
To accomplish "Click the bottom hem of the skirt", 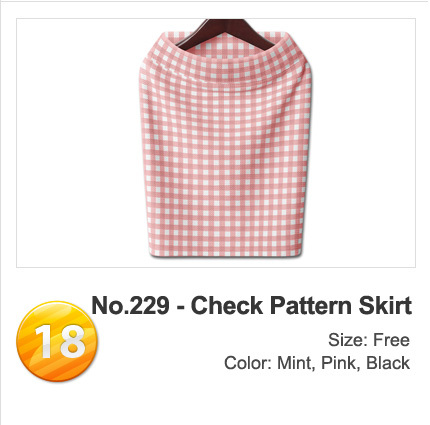I will click(x=226, y=251).
